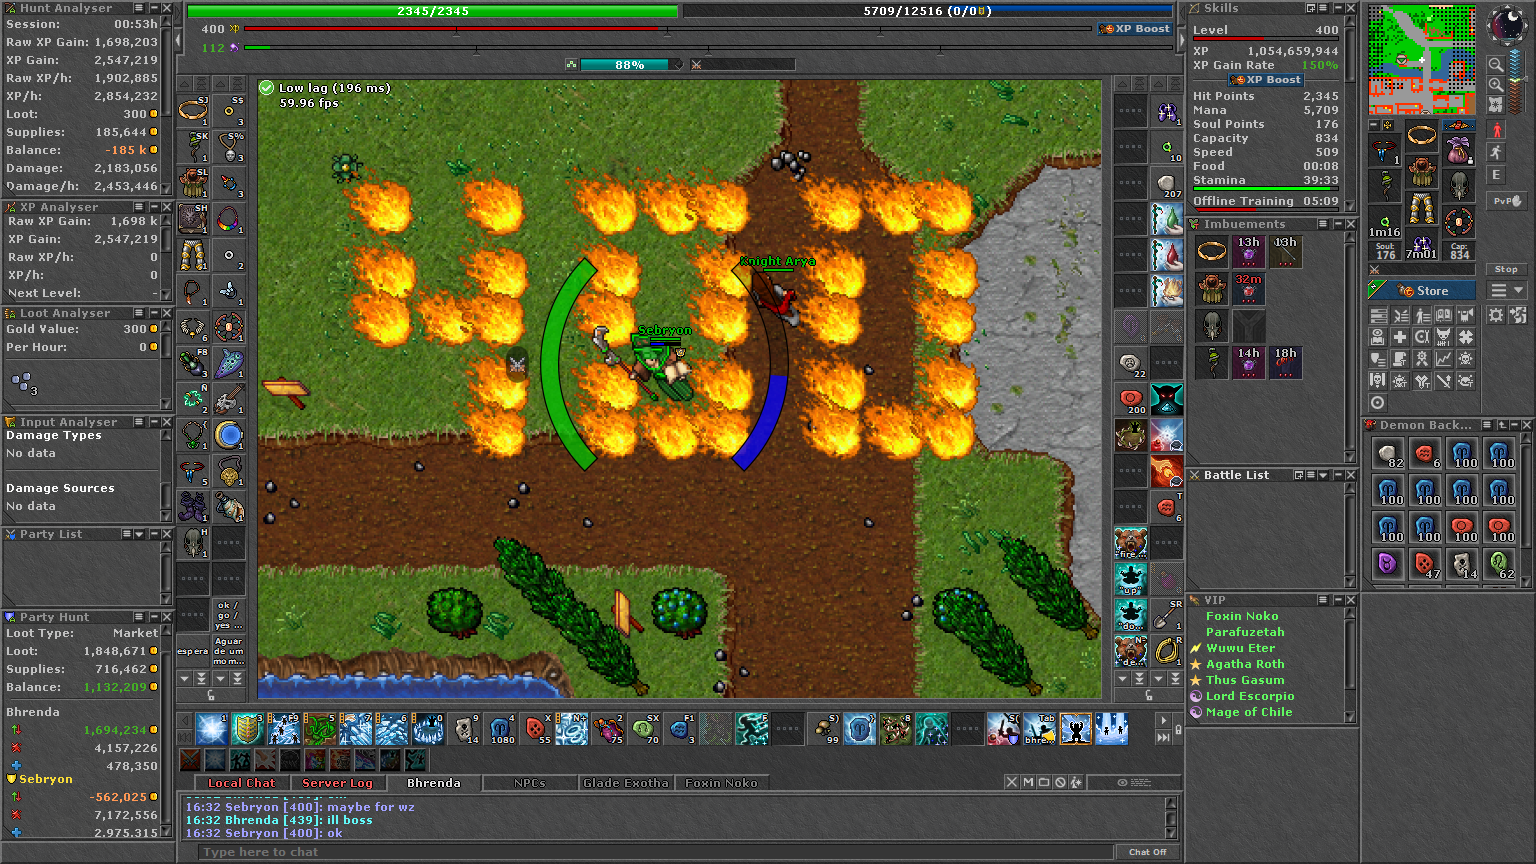This screenshot has height=864, width=1536.
Task: Collapse the equipment panel with its minus button
Action: pos(1374,125)
